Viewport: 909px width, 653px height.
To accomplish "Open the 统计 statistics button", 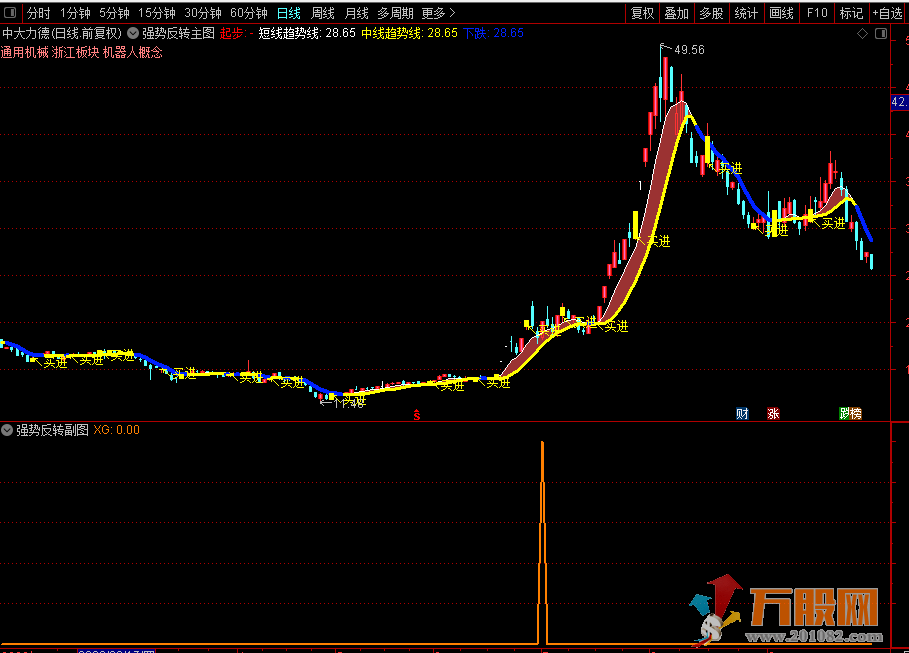I will (746, 13).
